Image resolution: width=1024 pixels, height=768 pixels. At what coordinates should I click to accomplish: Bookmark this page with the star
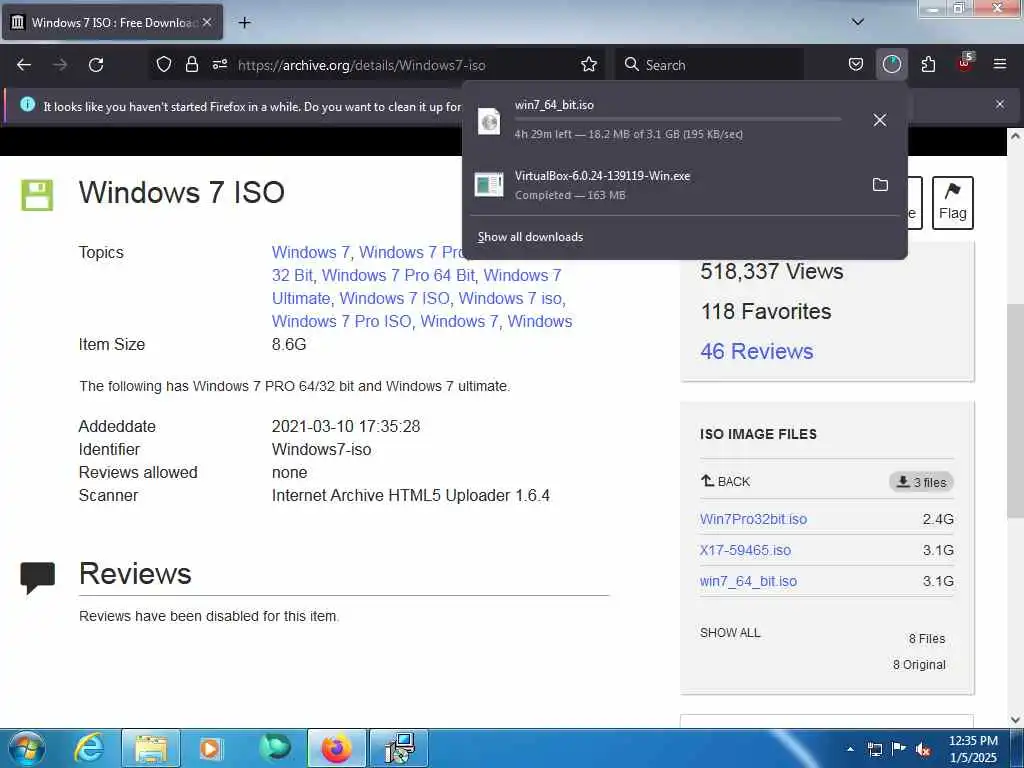pos(588,64)
